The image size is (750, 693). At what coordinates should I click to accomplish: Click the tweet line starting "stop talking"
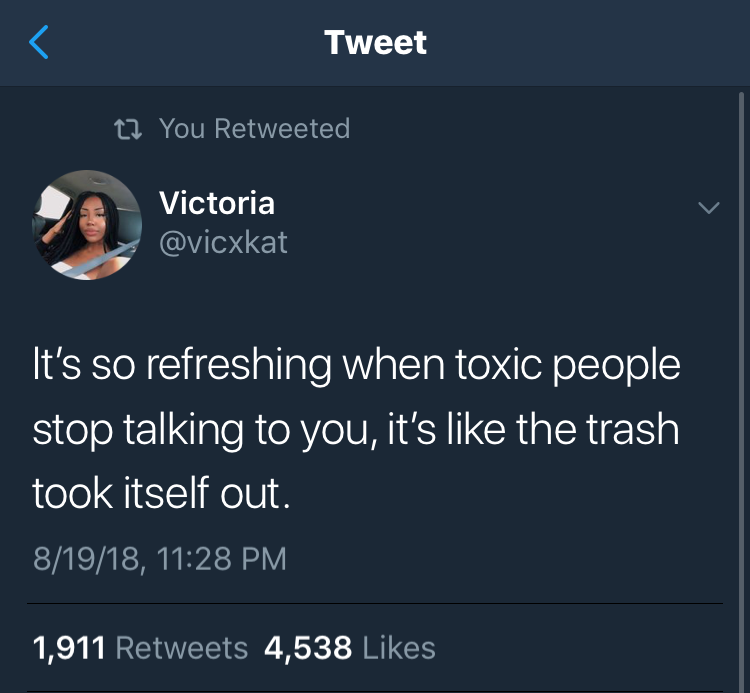click(356, 430)
